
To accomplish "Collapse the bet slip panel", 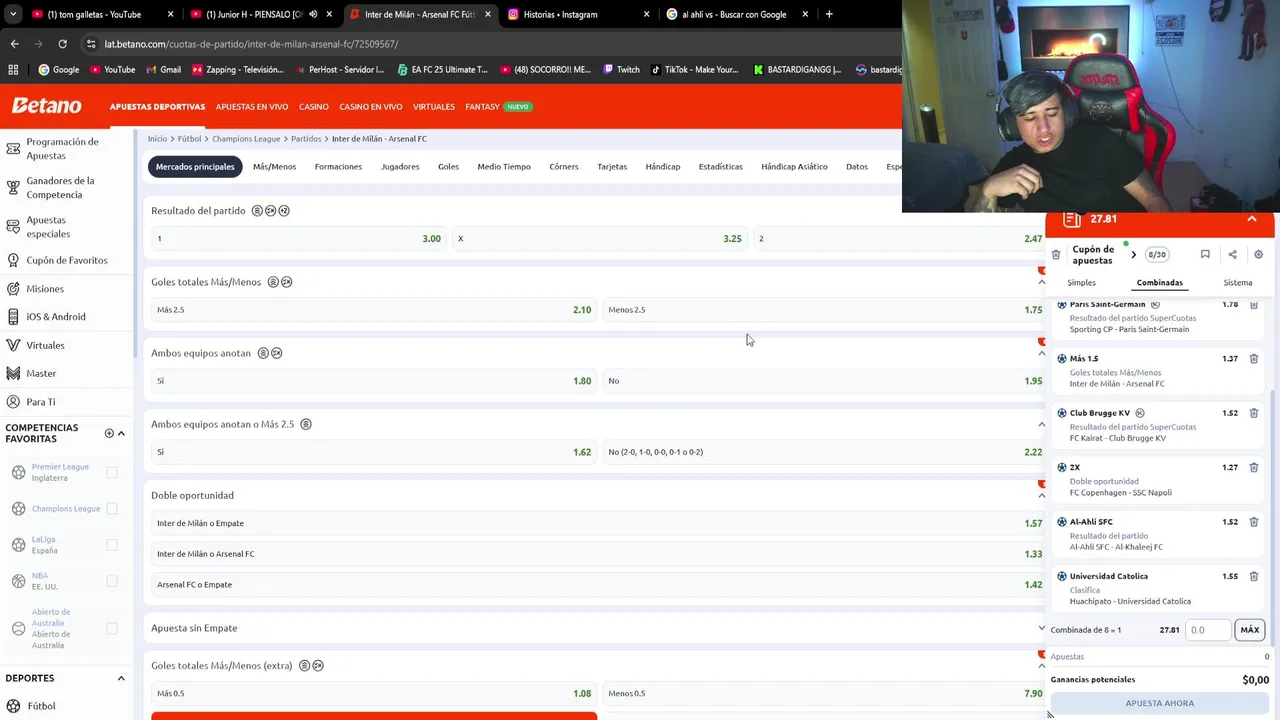I will [1251, 219].
